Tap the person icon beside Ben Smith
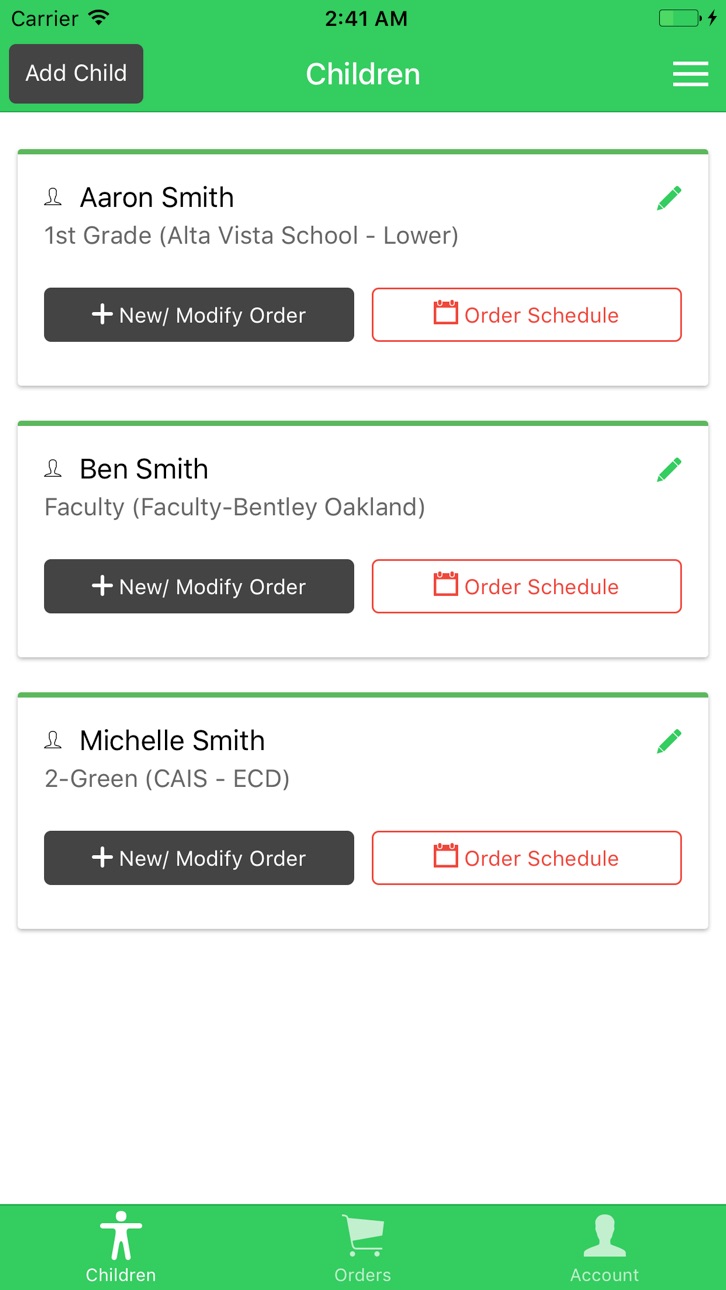The height and width of the screenshot is (1290, 726). coord(53,469)
